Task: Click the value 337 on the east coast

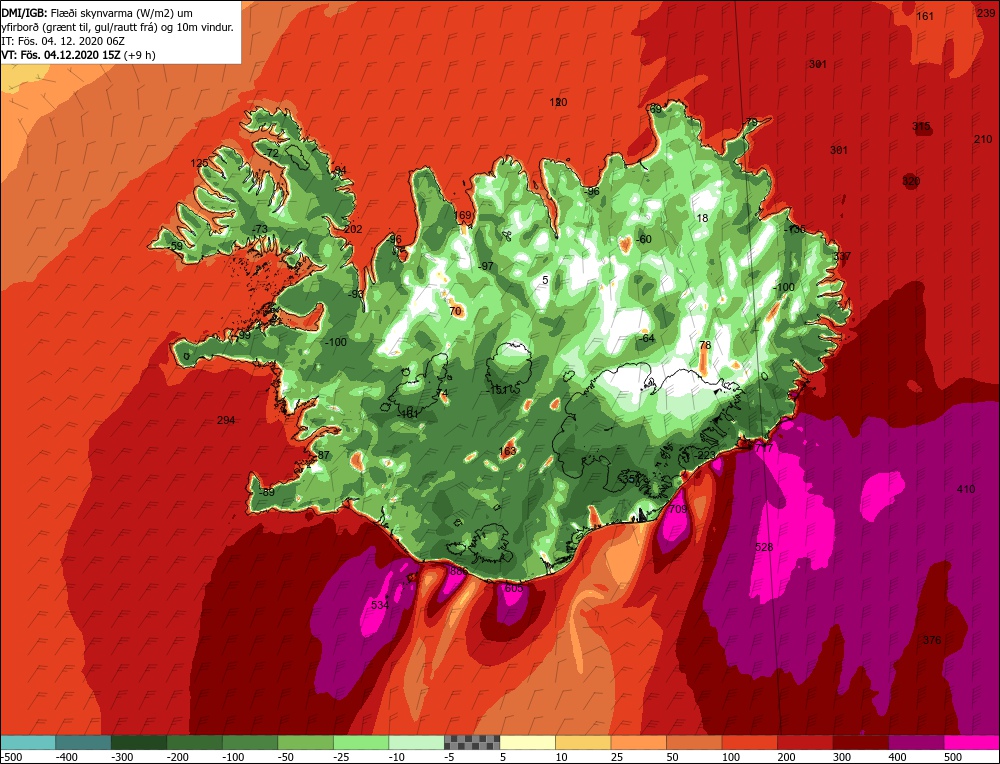Action: 842,256
